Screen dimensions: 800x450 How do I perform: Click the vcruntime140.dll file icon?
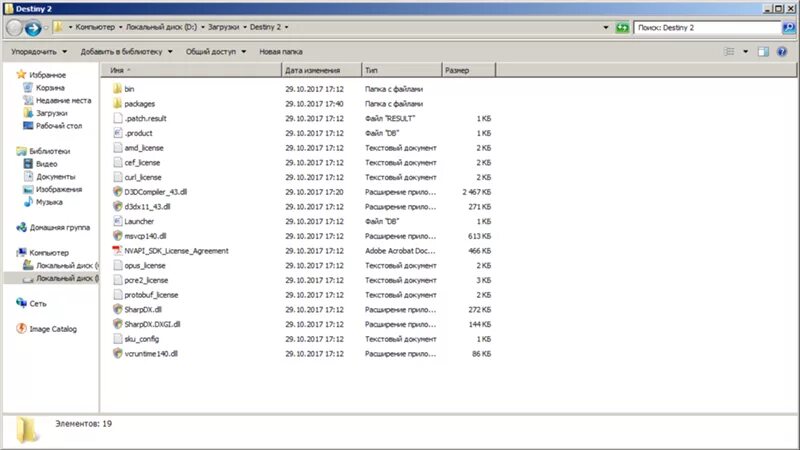[x=117, y=354]
